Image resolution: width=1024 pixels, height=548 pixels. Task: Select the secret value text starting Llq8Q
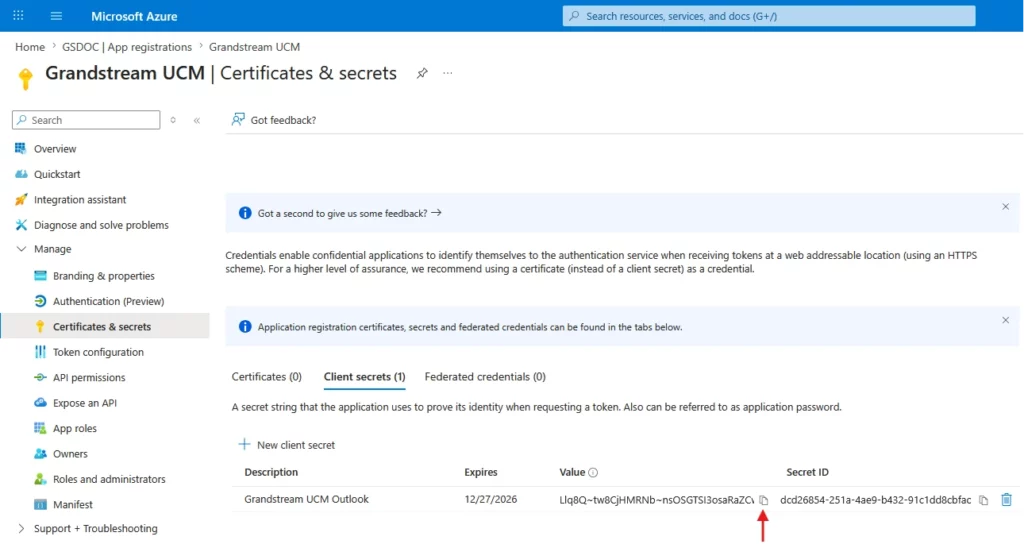click(656, 500)
